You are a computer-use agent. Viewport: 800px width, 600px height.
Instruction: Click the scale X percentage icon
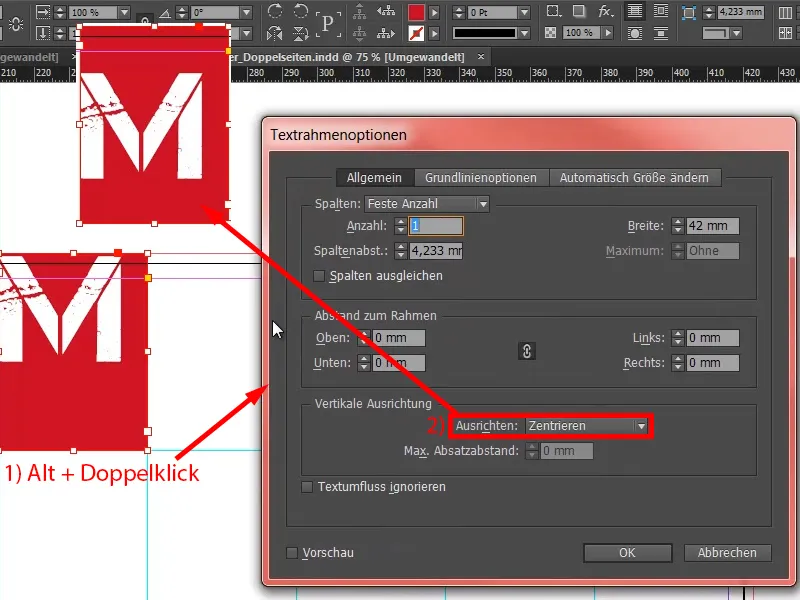[43, 12]
